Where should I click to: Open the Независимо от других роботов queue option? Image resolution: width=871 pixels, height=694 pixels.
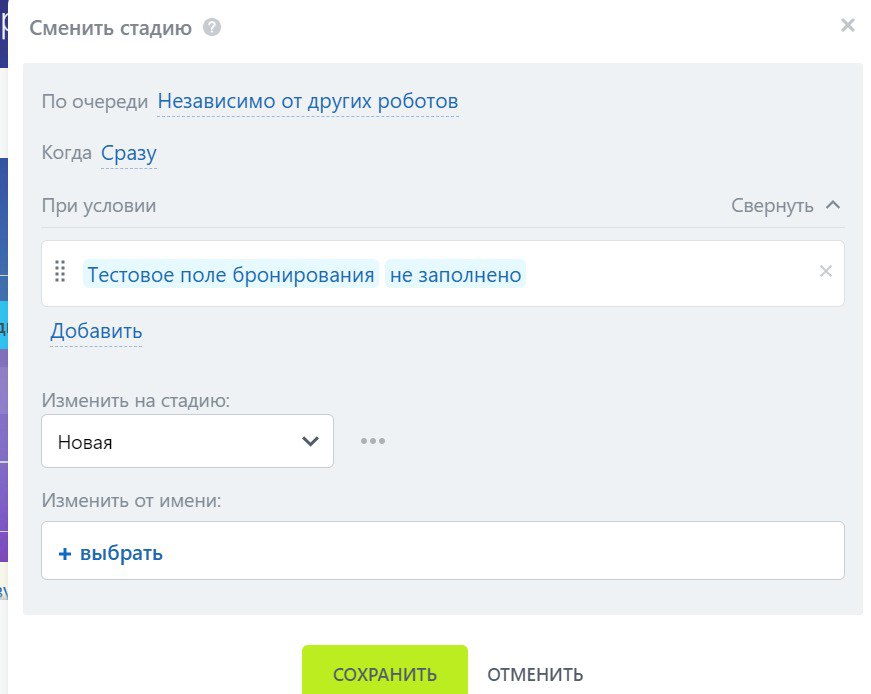[308, 101]
